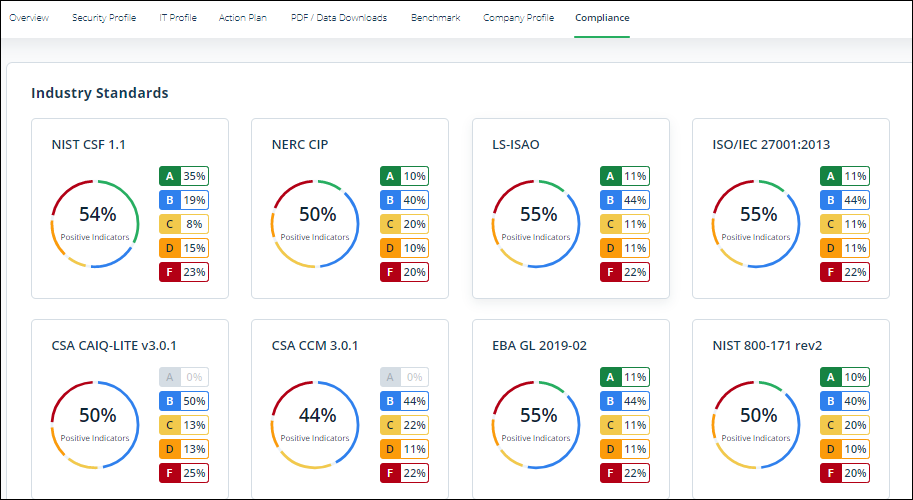Select the PDF / Data Downloads tab
The width and height of the screenshot is (913, 500).
(x=339, y=18)
